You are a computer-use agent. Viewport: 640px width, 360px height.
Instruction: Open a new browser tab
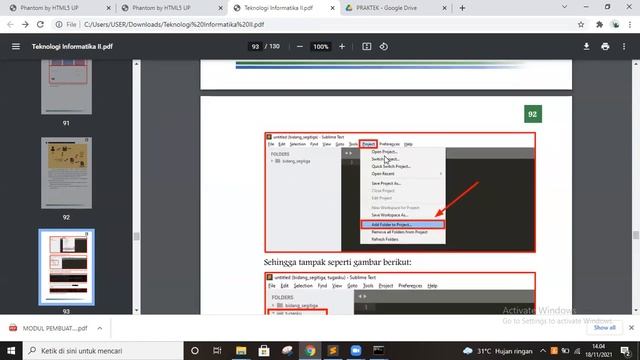(x=462, y=8)
